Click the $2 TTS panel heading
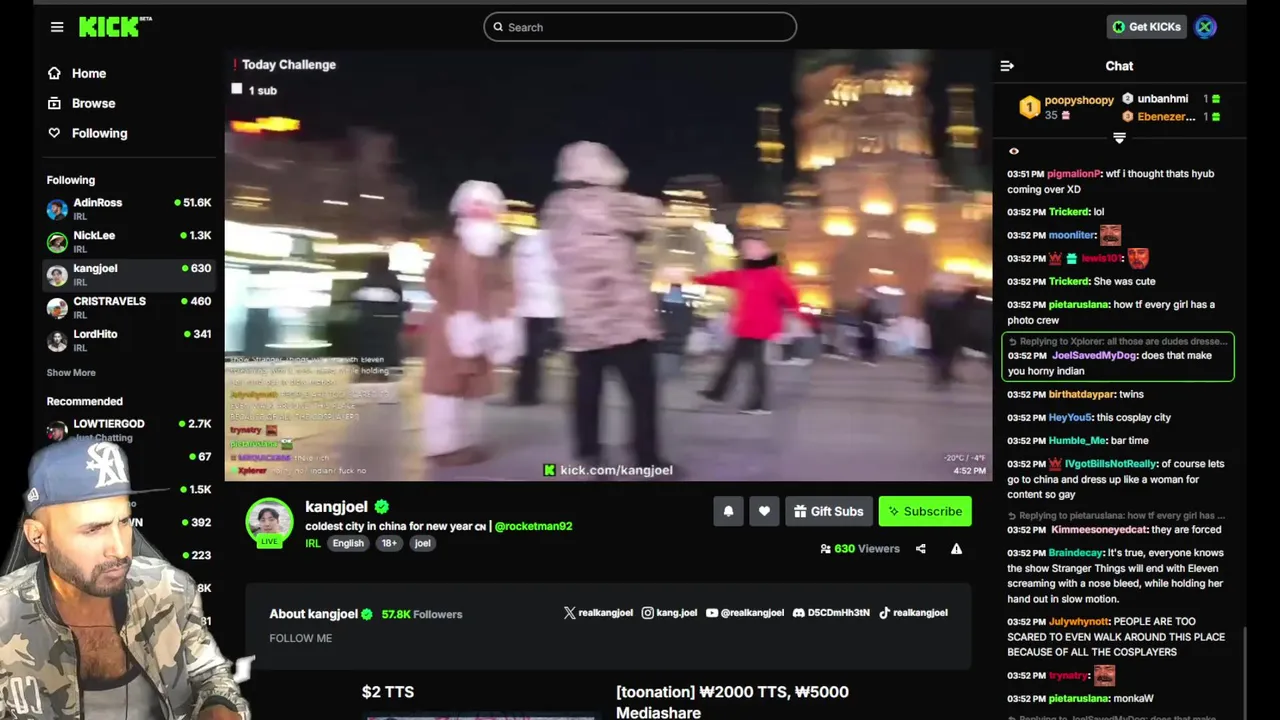The width and height of the screenshot is (1280, 720). 388,692
